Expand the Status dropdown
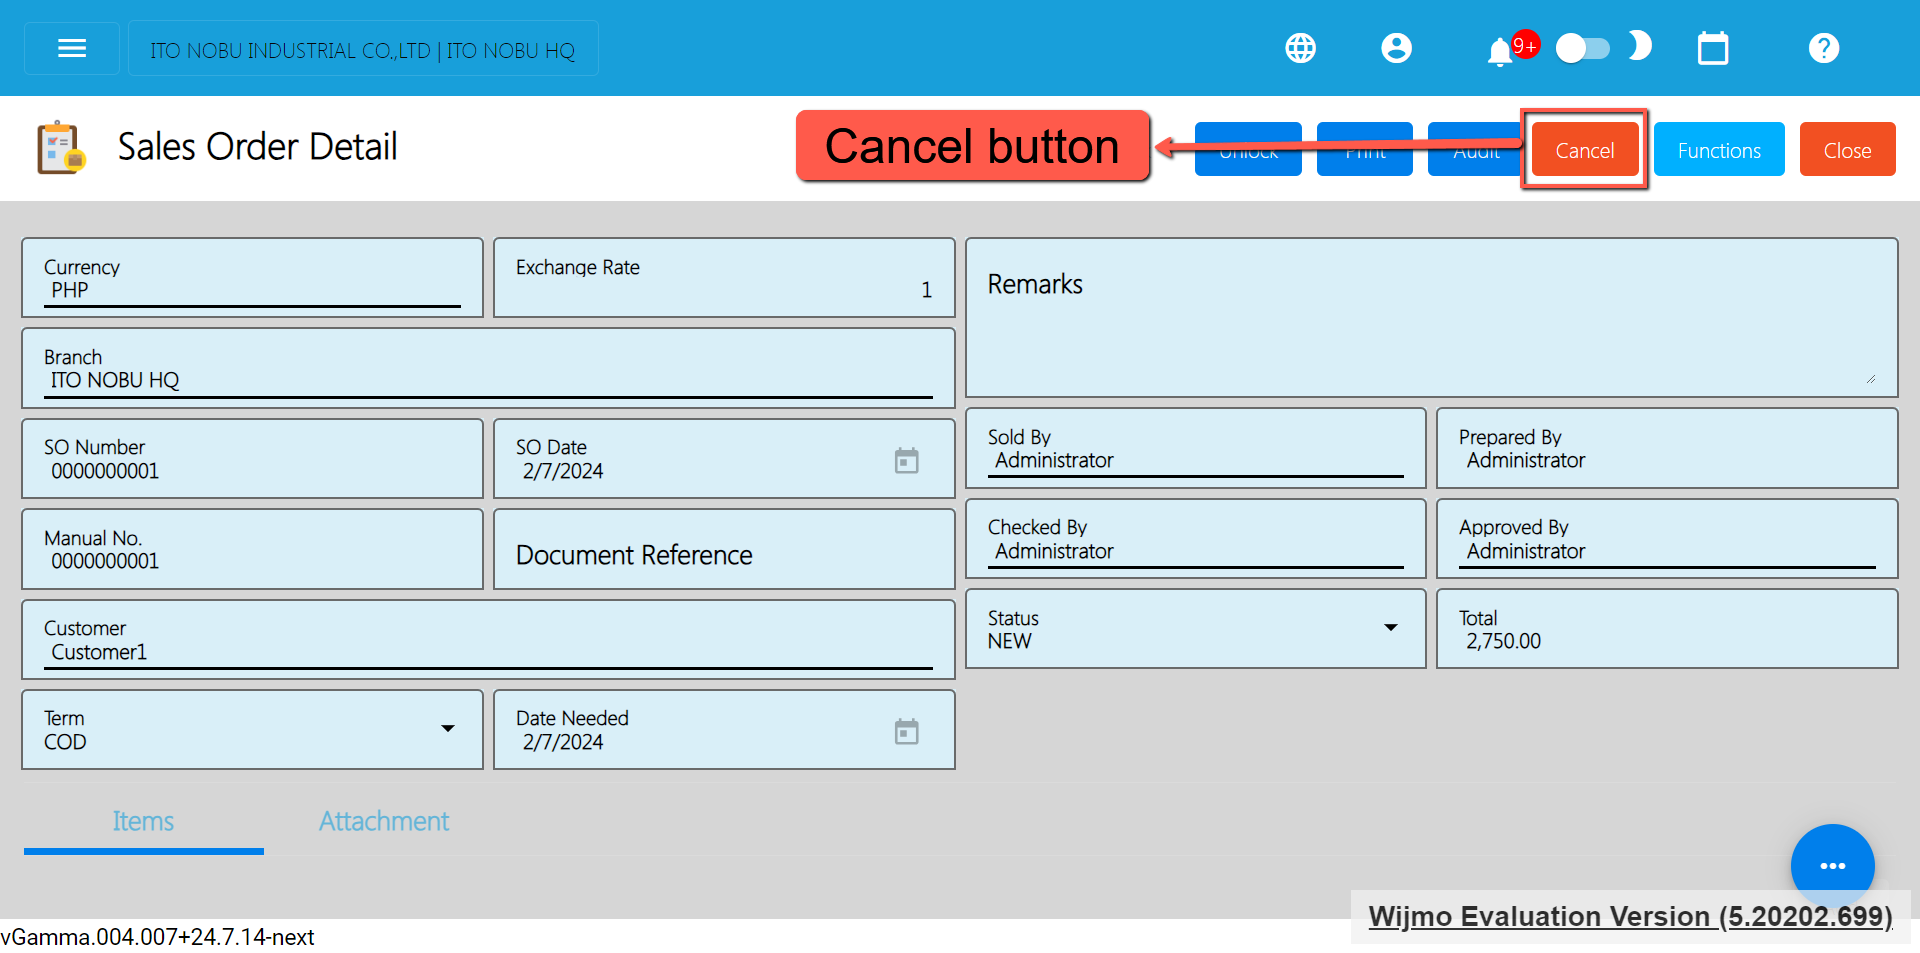Image resolution: width=1920 pixels, height=953 pixels. click(x=1390, y=628)
